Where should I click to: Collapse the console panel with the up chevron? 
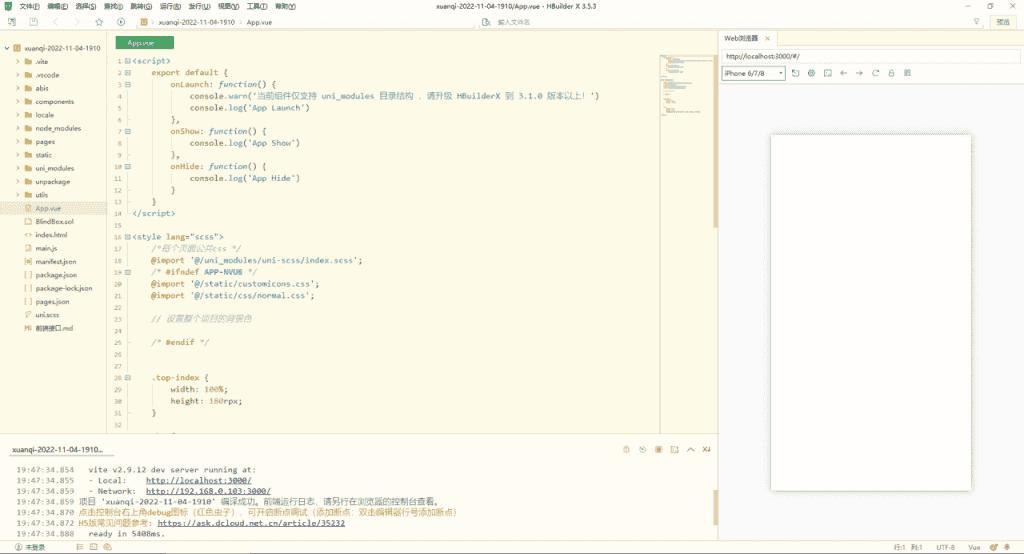pos(690,449)
